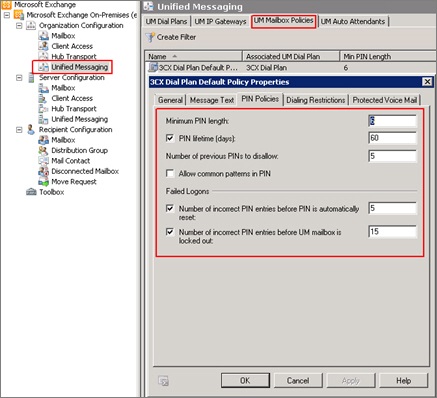437x398 pixels.
Task: Select the Toolbox tree item
Action: coord(52,192)
